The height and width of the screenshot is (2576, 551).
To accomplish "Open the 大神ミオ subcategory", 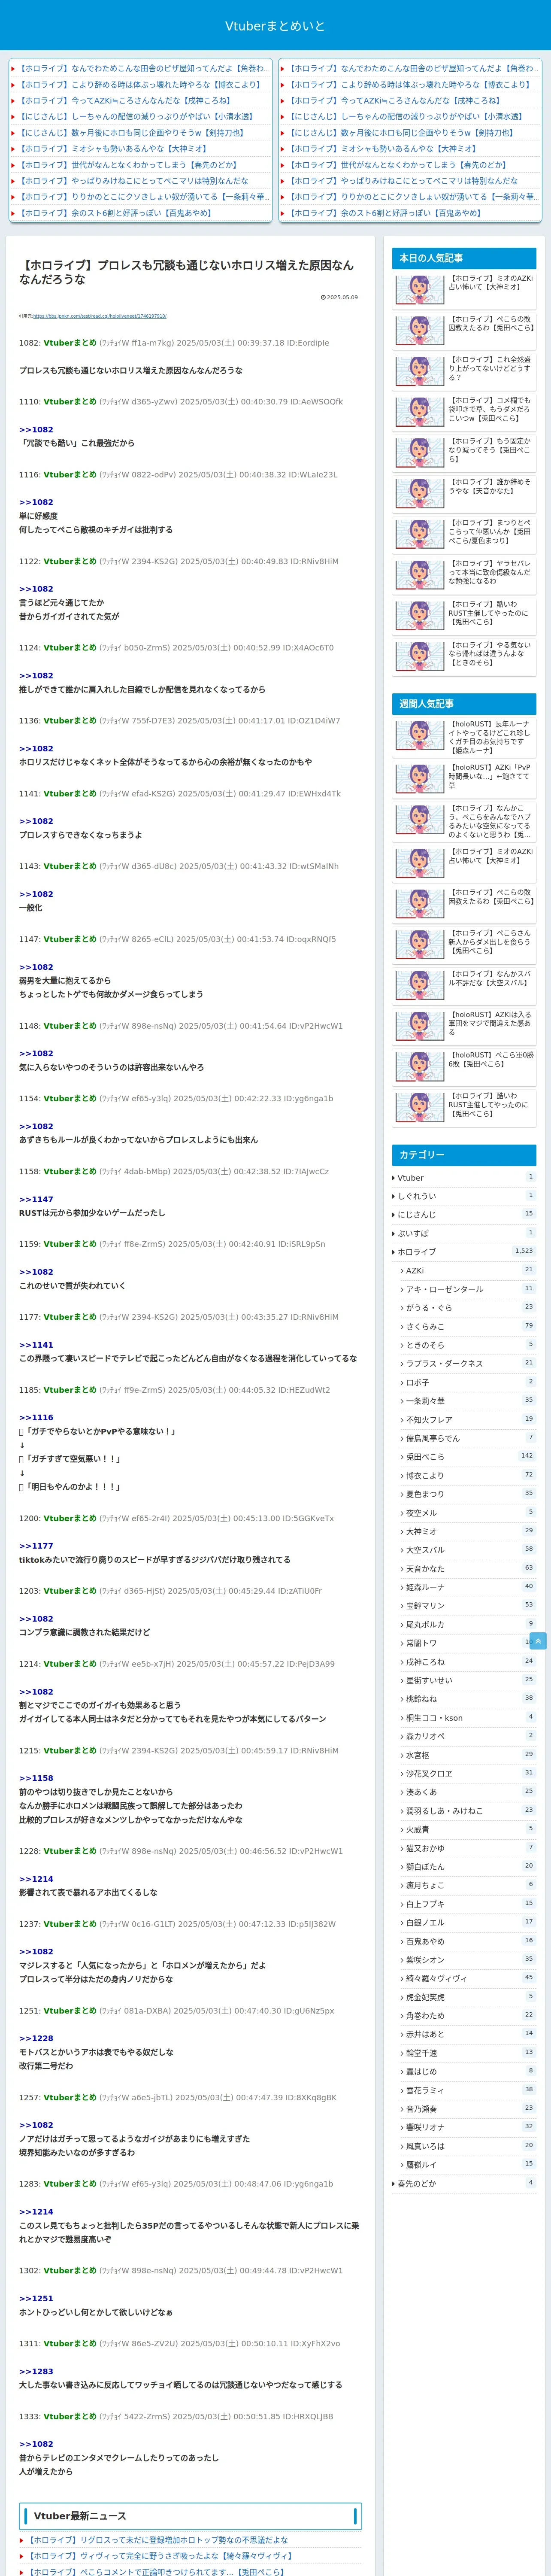I will tap(468, 1531).
